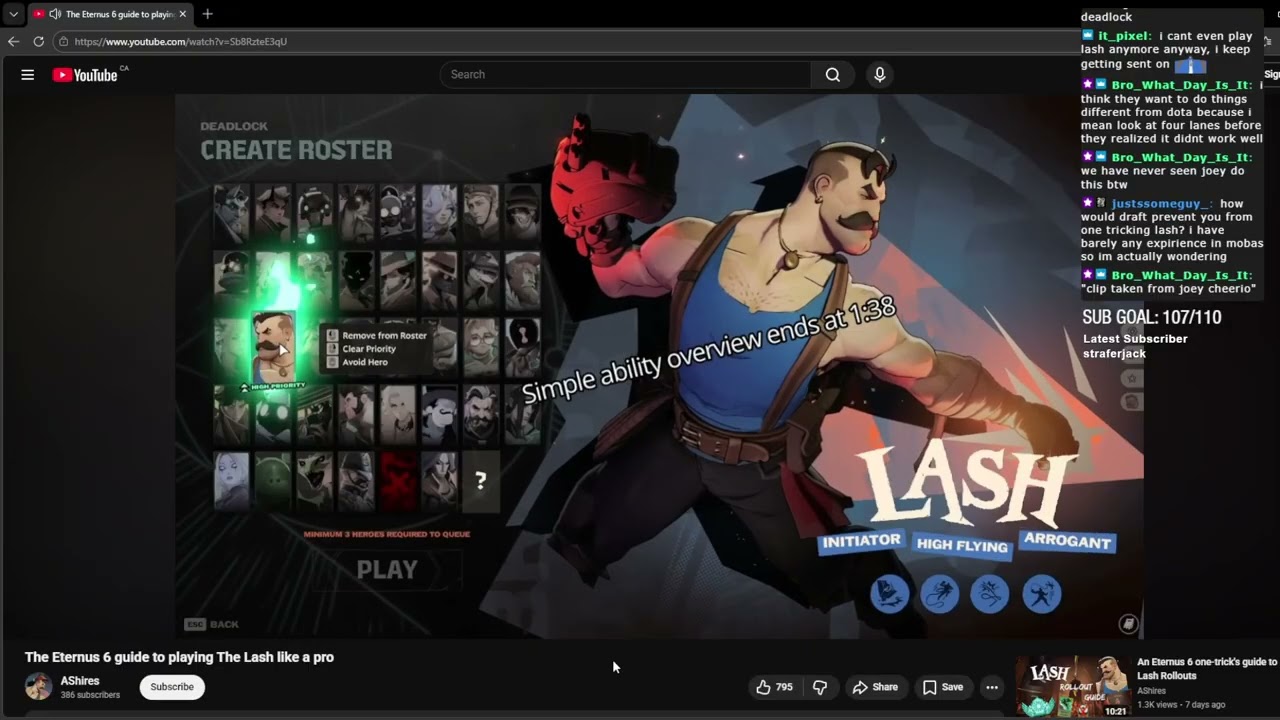Close the Eternus 6 guide tab
This screenshot has width=1280, height=720.
coord(184,14)
